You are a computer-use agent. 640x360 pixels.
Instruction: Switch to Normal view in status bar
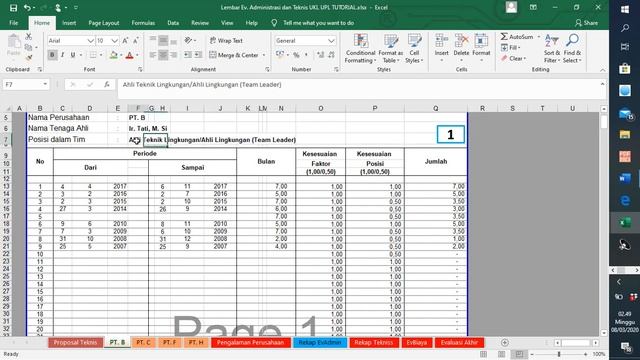coord(483,354)
